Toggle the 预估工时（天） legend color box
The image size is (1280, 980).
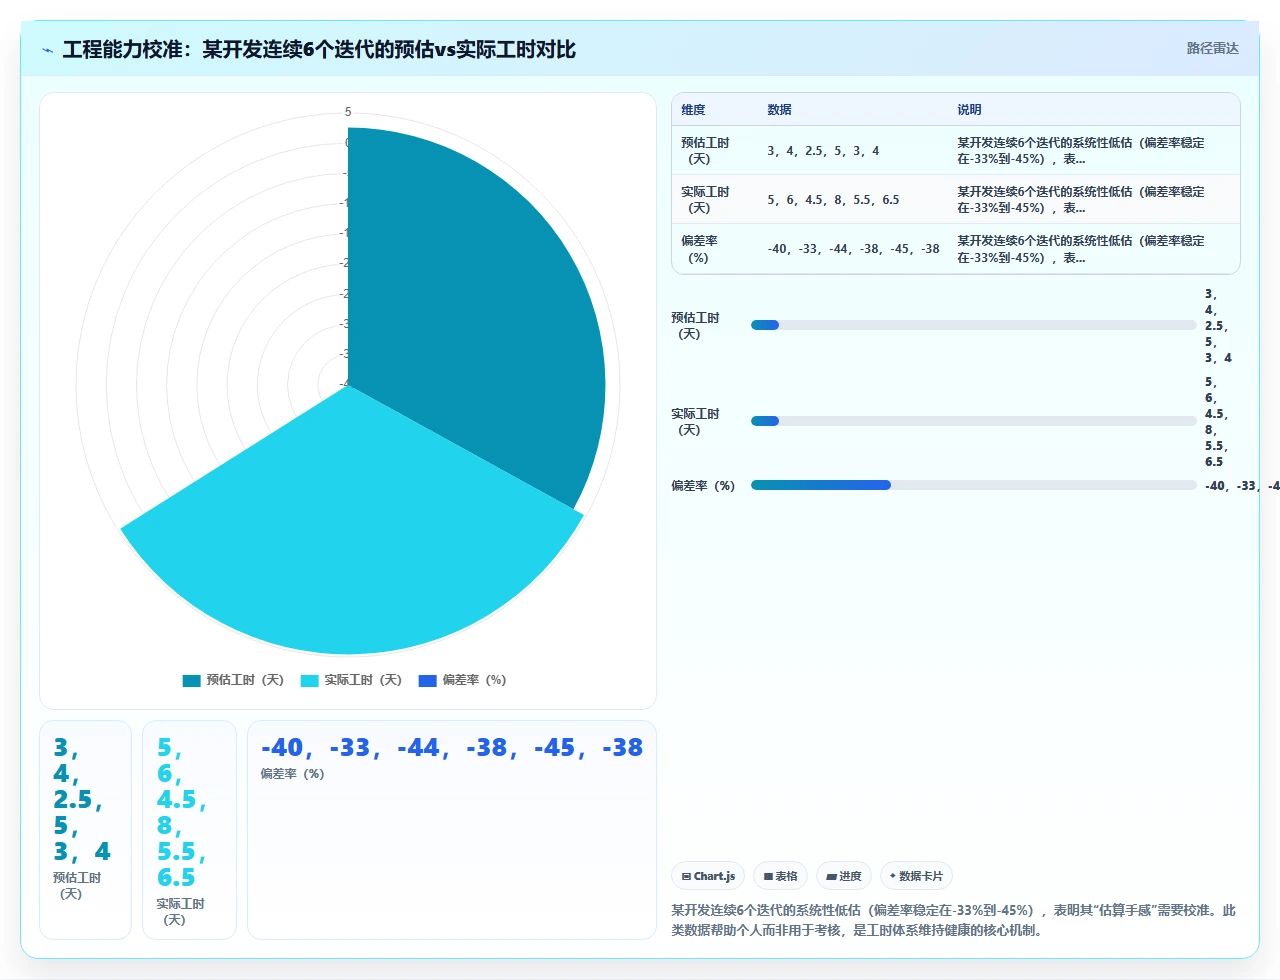click(191, 680)
